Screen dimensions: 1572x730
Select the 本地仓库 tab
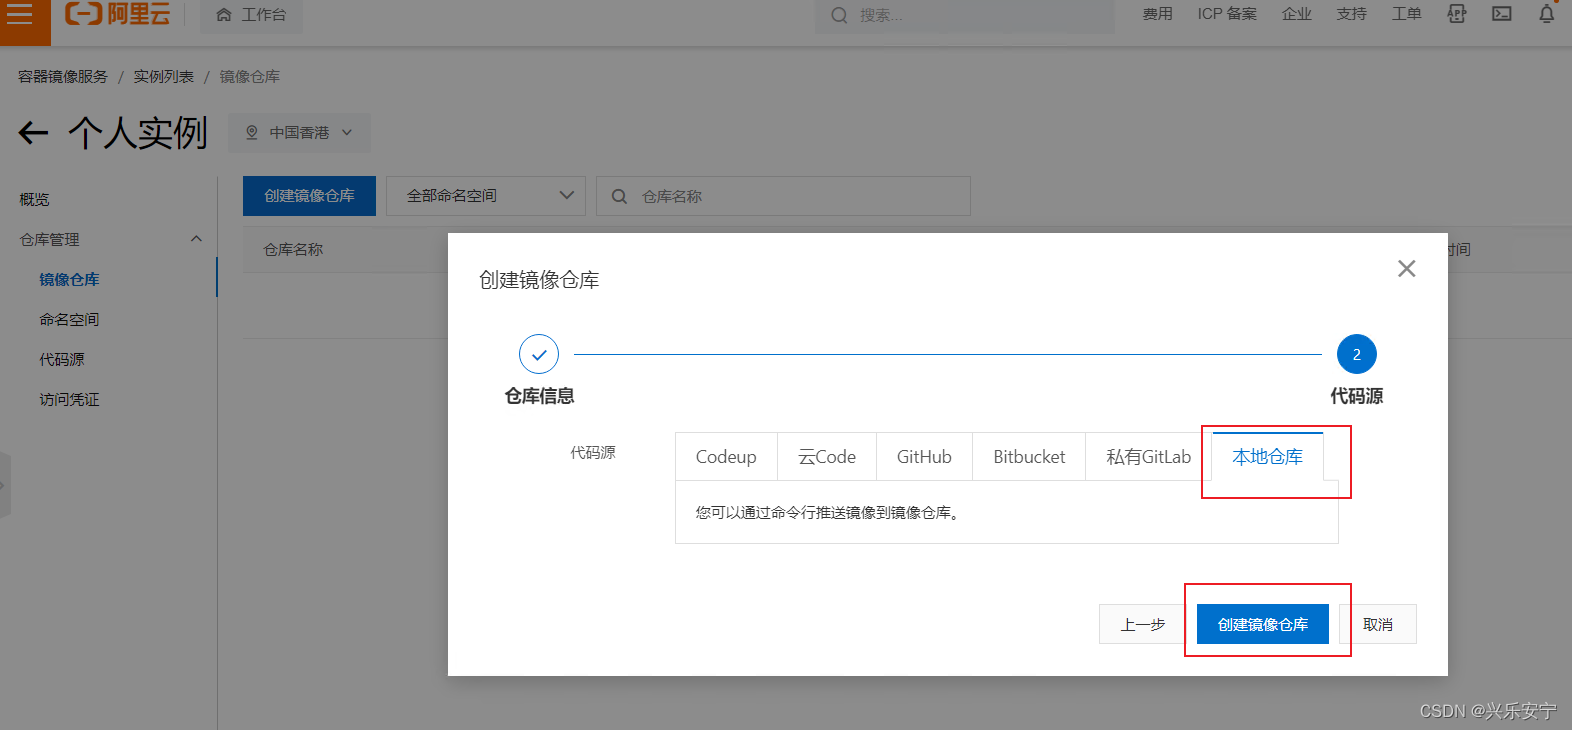tap(1268, 457)
